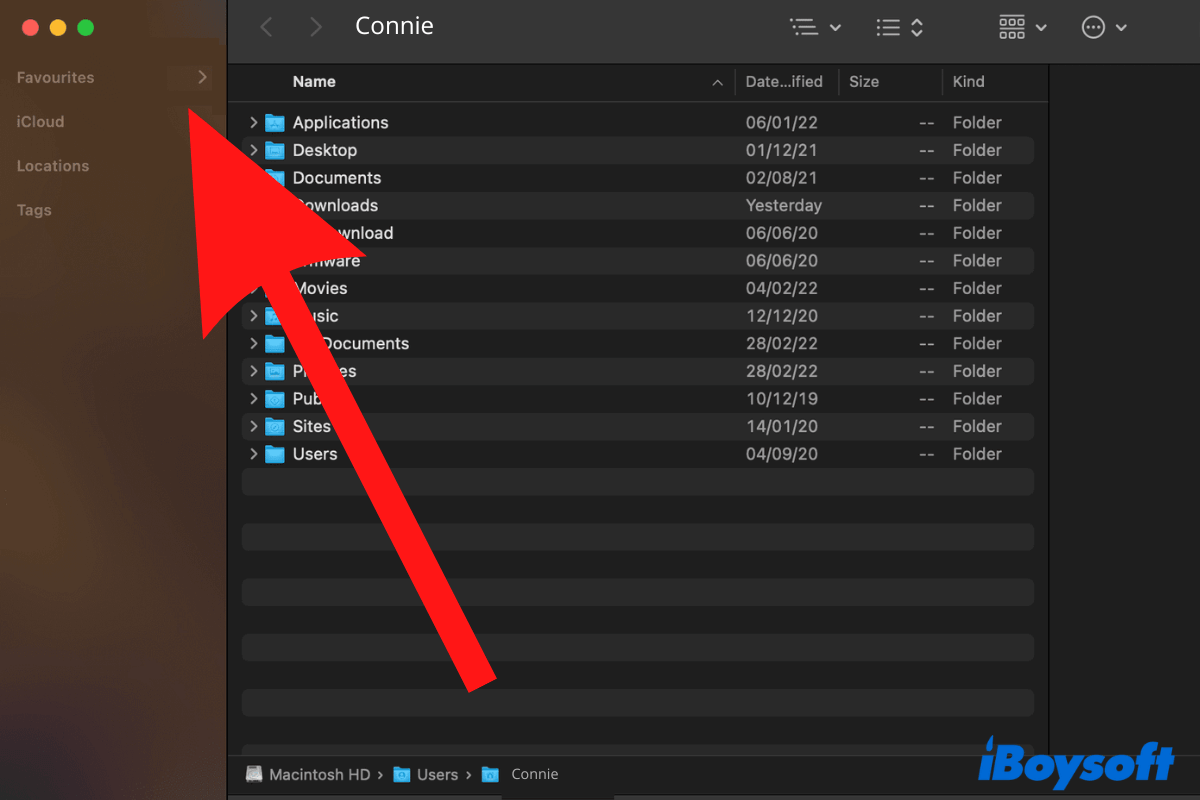
Task: Click the Users folder icon in path bar
Action: pyautogui.click(x=400, y=773)
